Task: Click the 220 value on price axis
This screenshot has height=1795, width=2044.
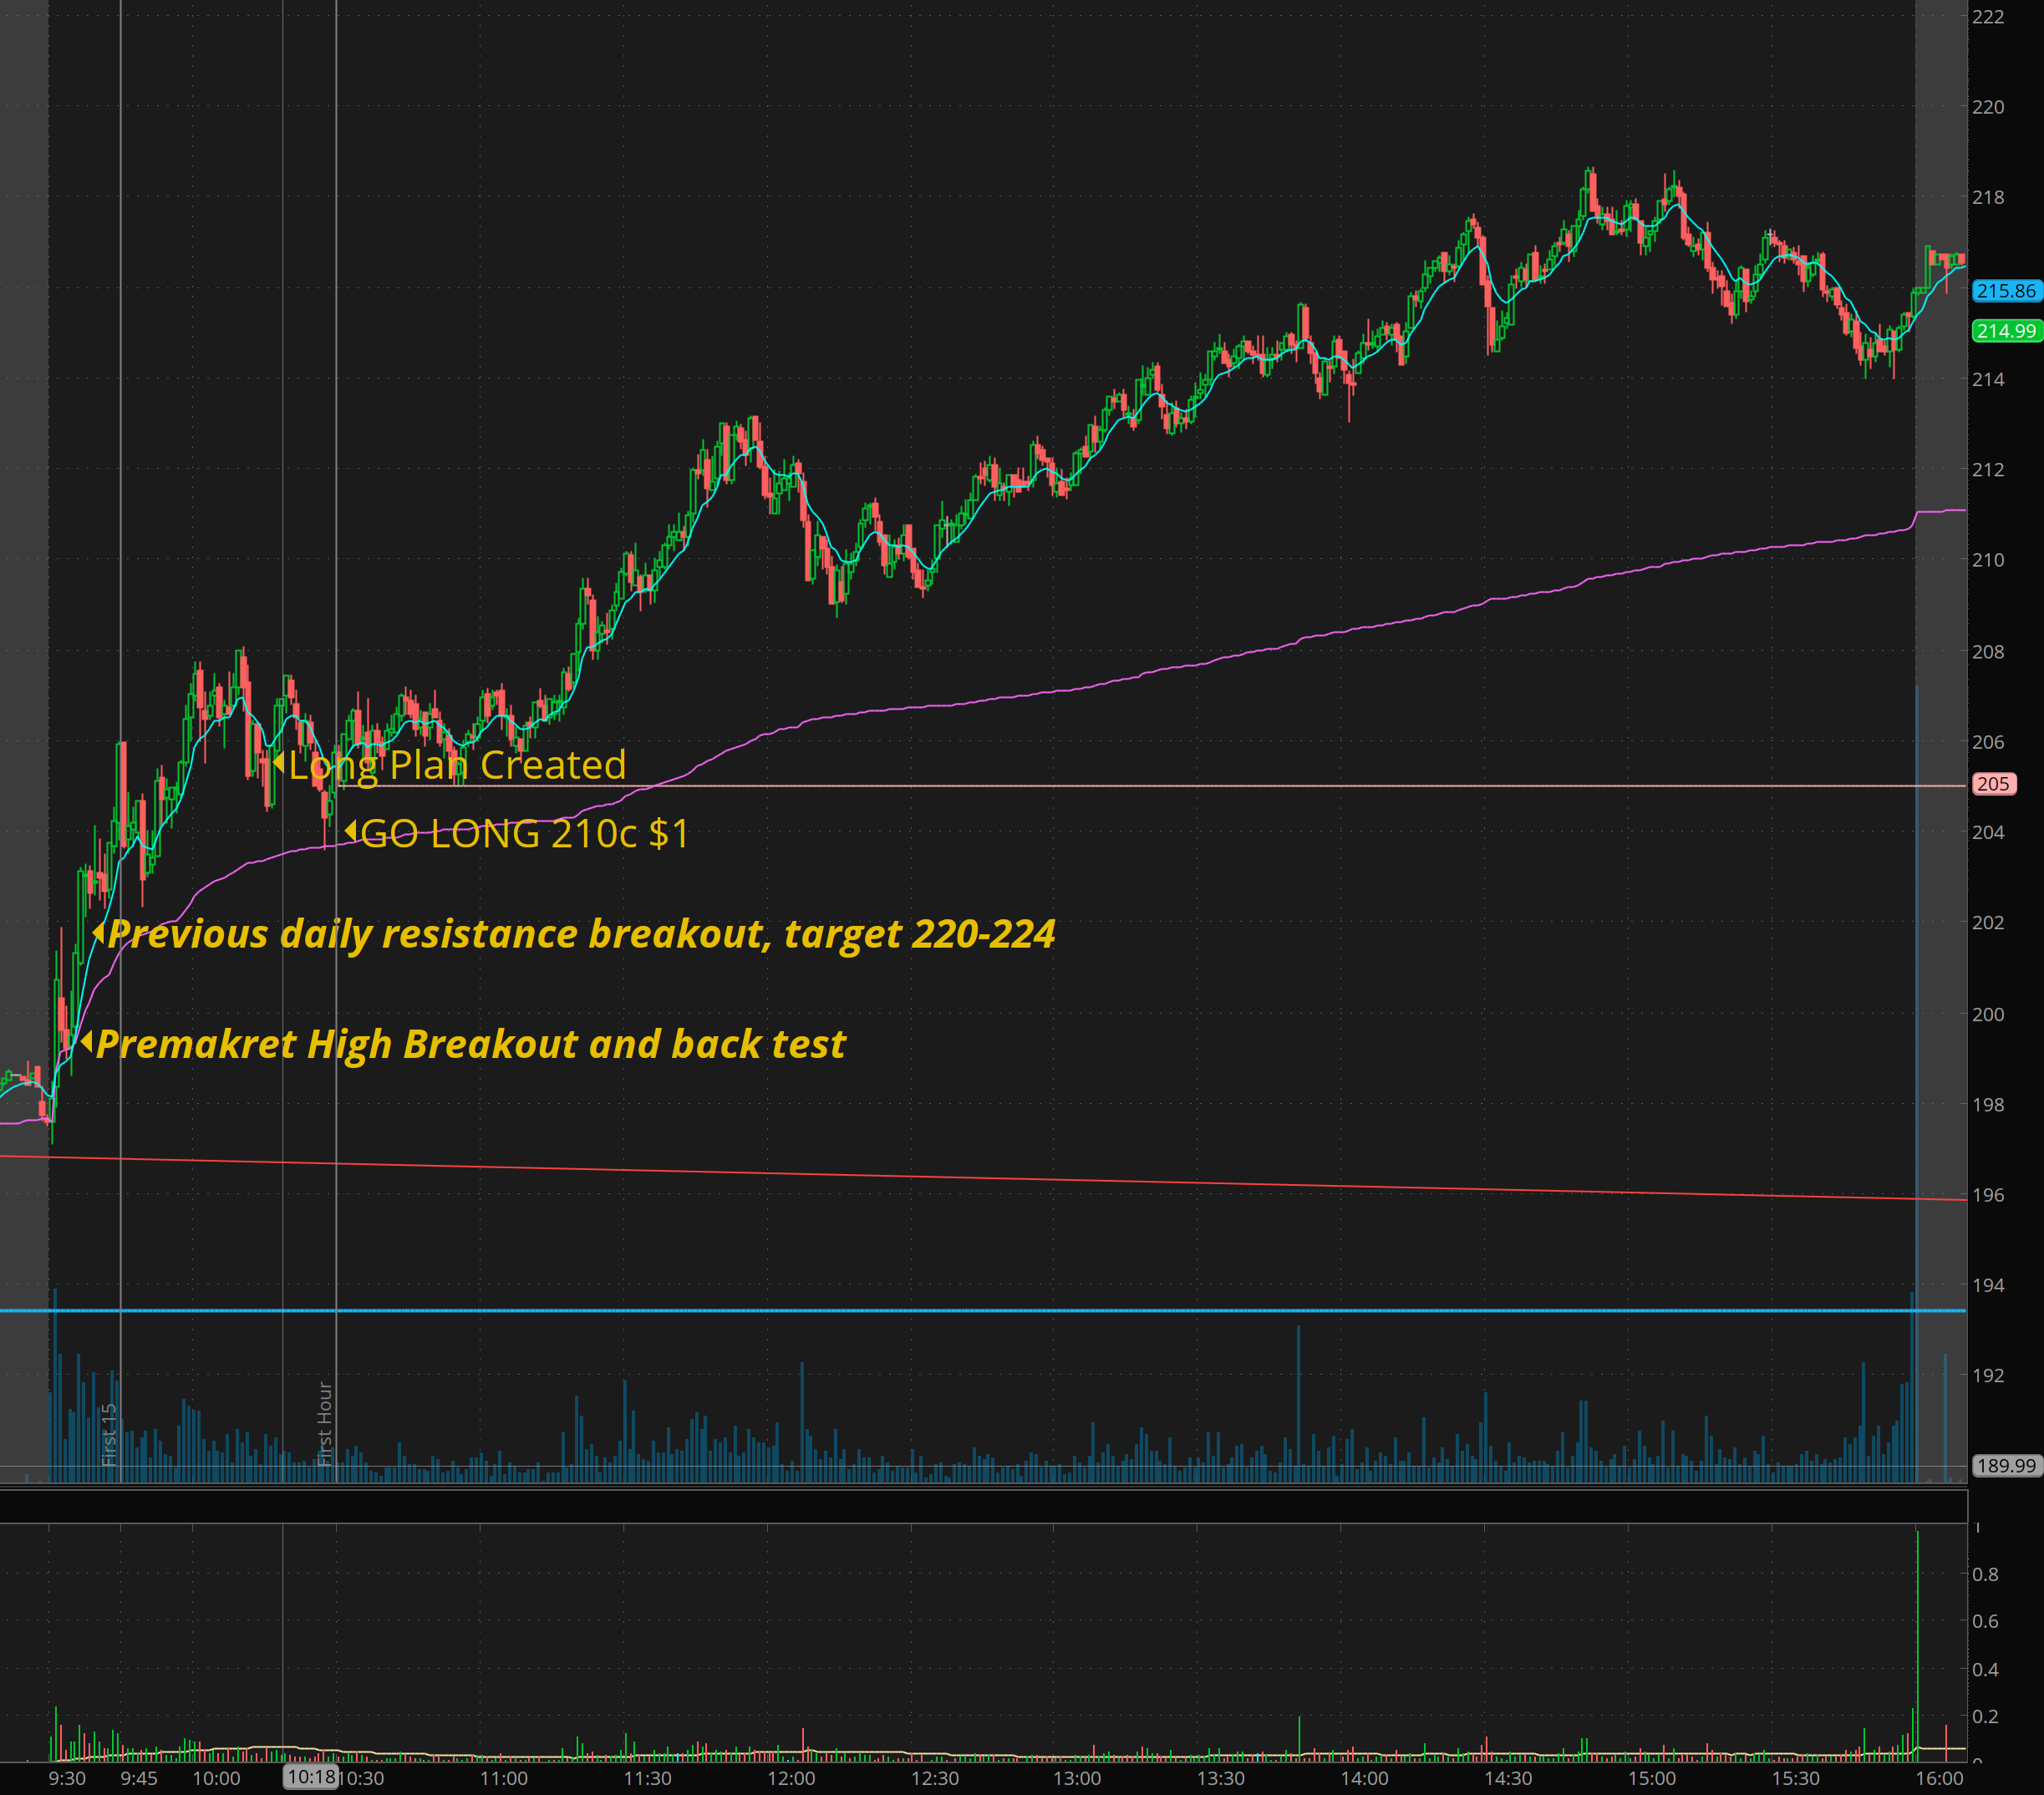Action: (x=1987, y=107)
